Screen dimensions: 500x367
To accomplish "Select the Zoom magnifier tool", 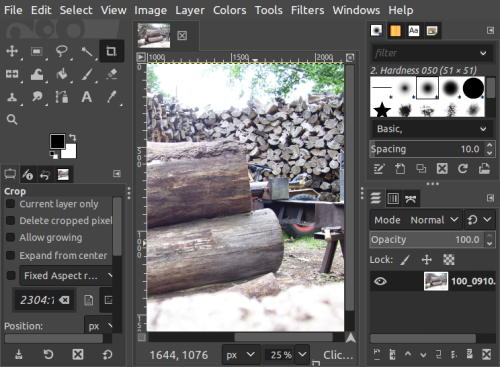I will click(12, 119).
